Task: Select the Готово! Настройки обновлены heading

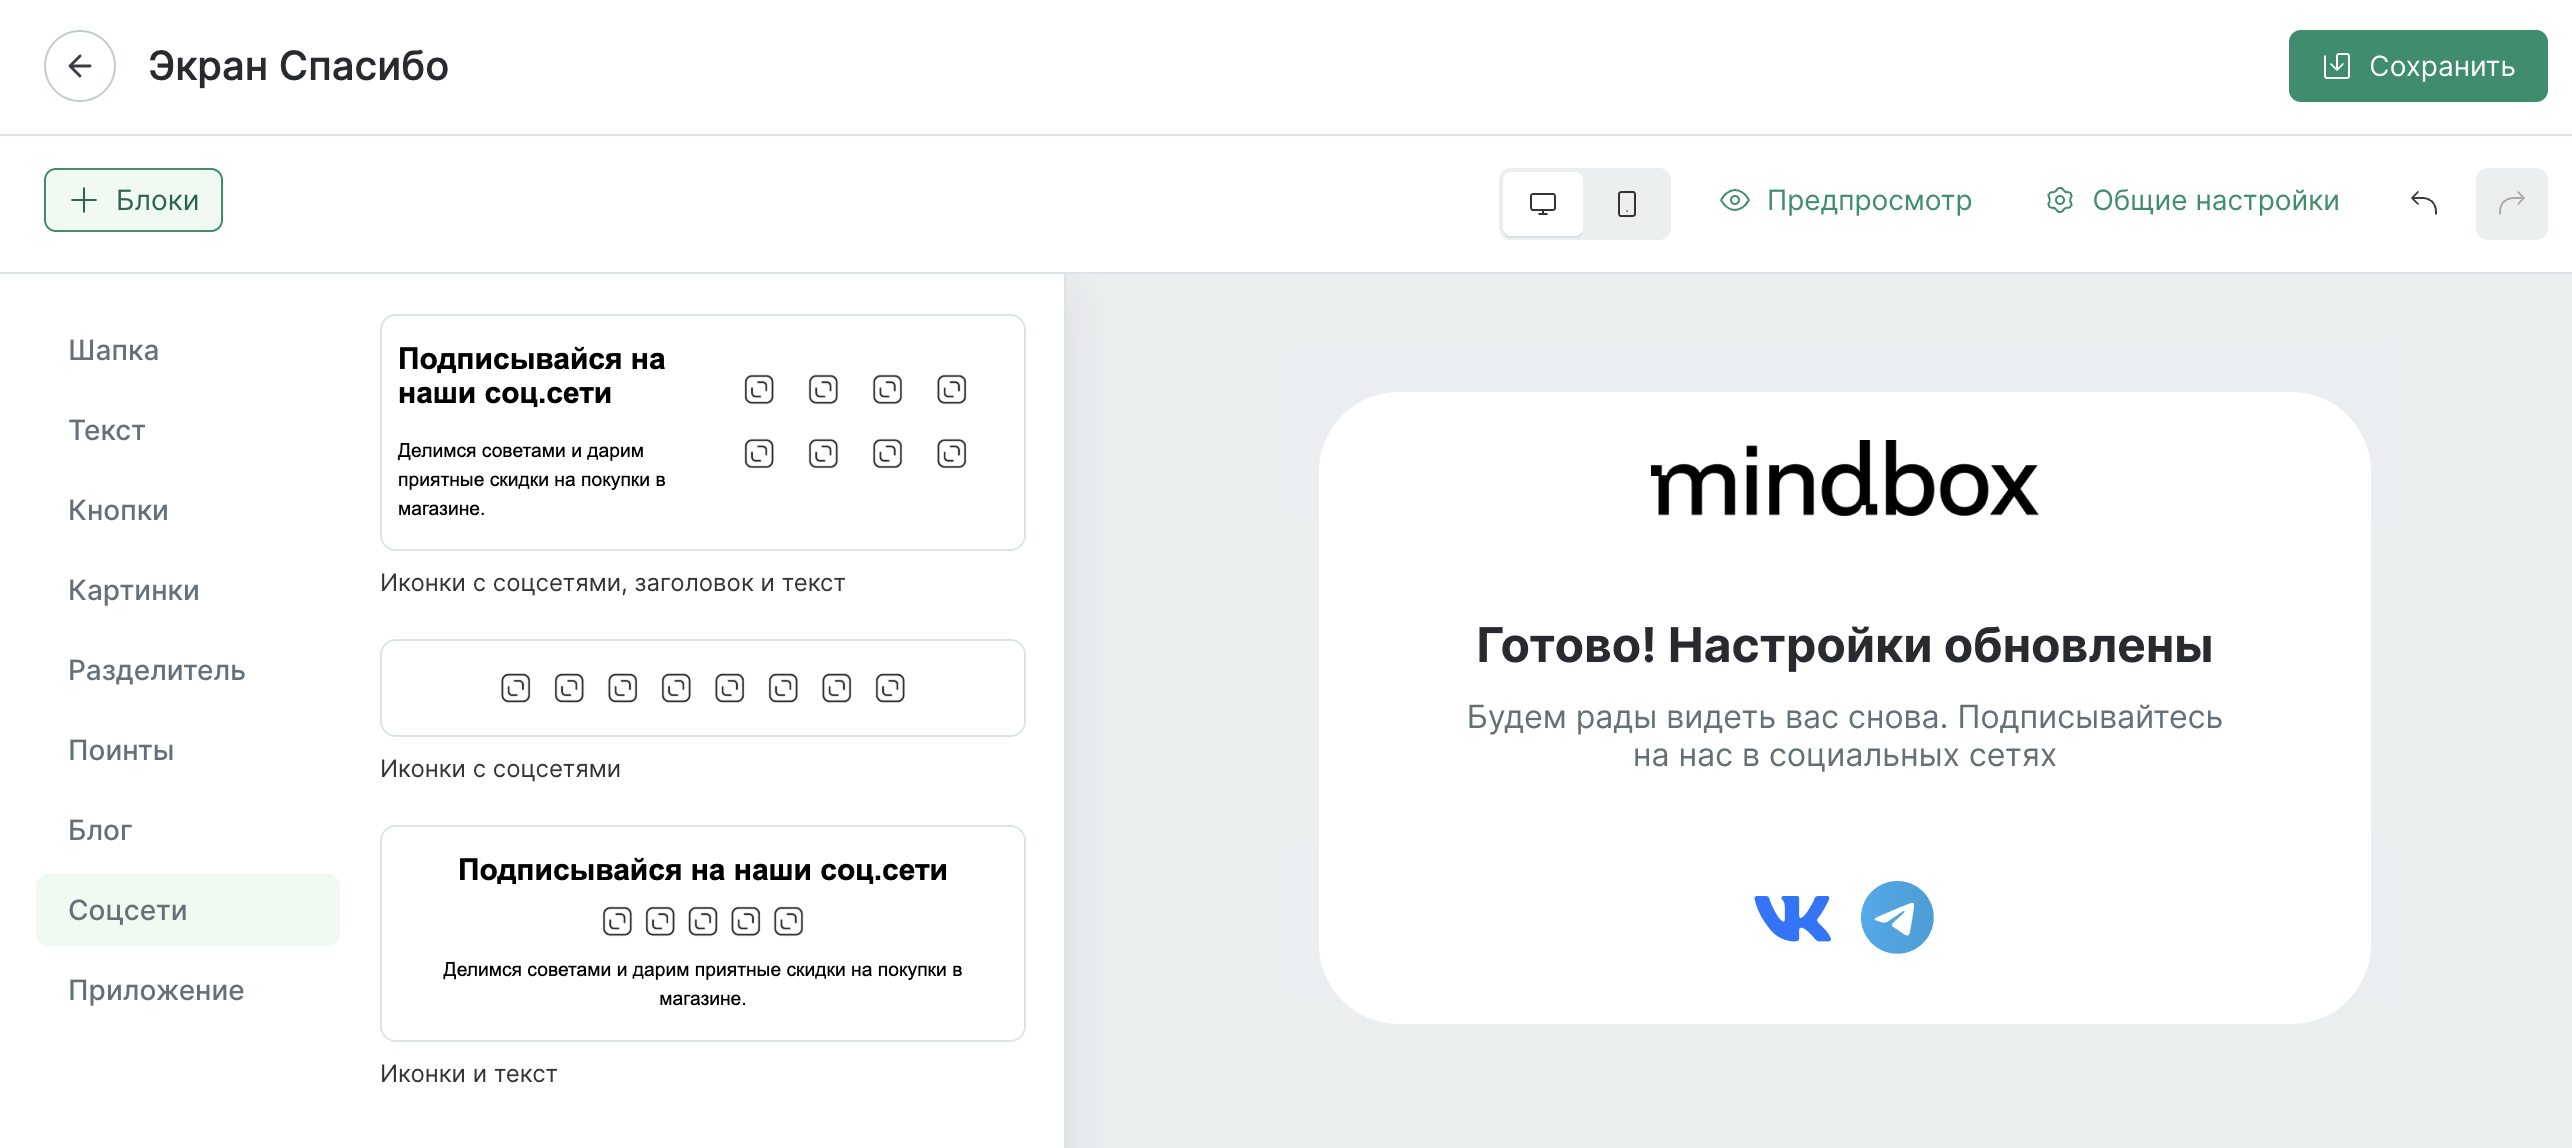Action: 1843,645
